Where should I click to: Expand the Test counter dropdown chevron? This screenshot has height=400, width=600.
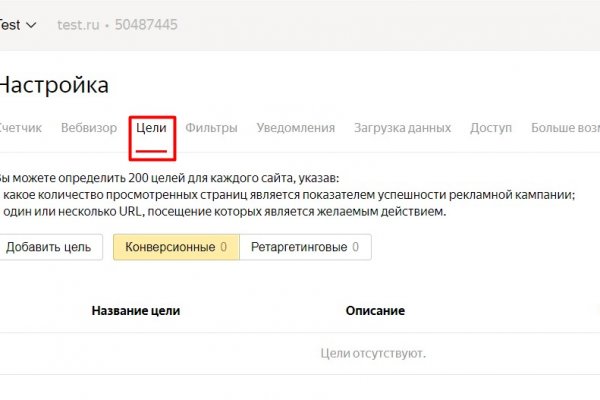click(x=30, y=24)
